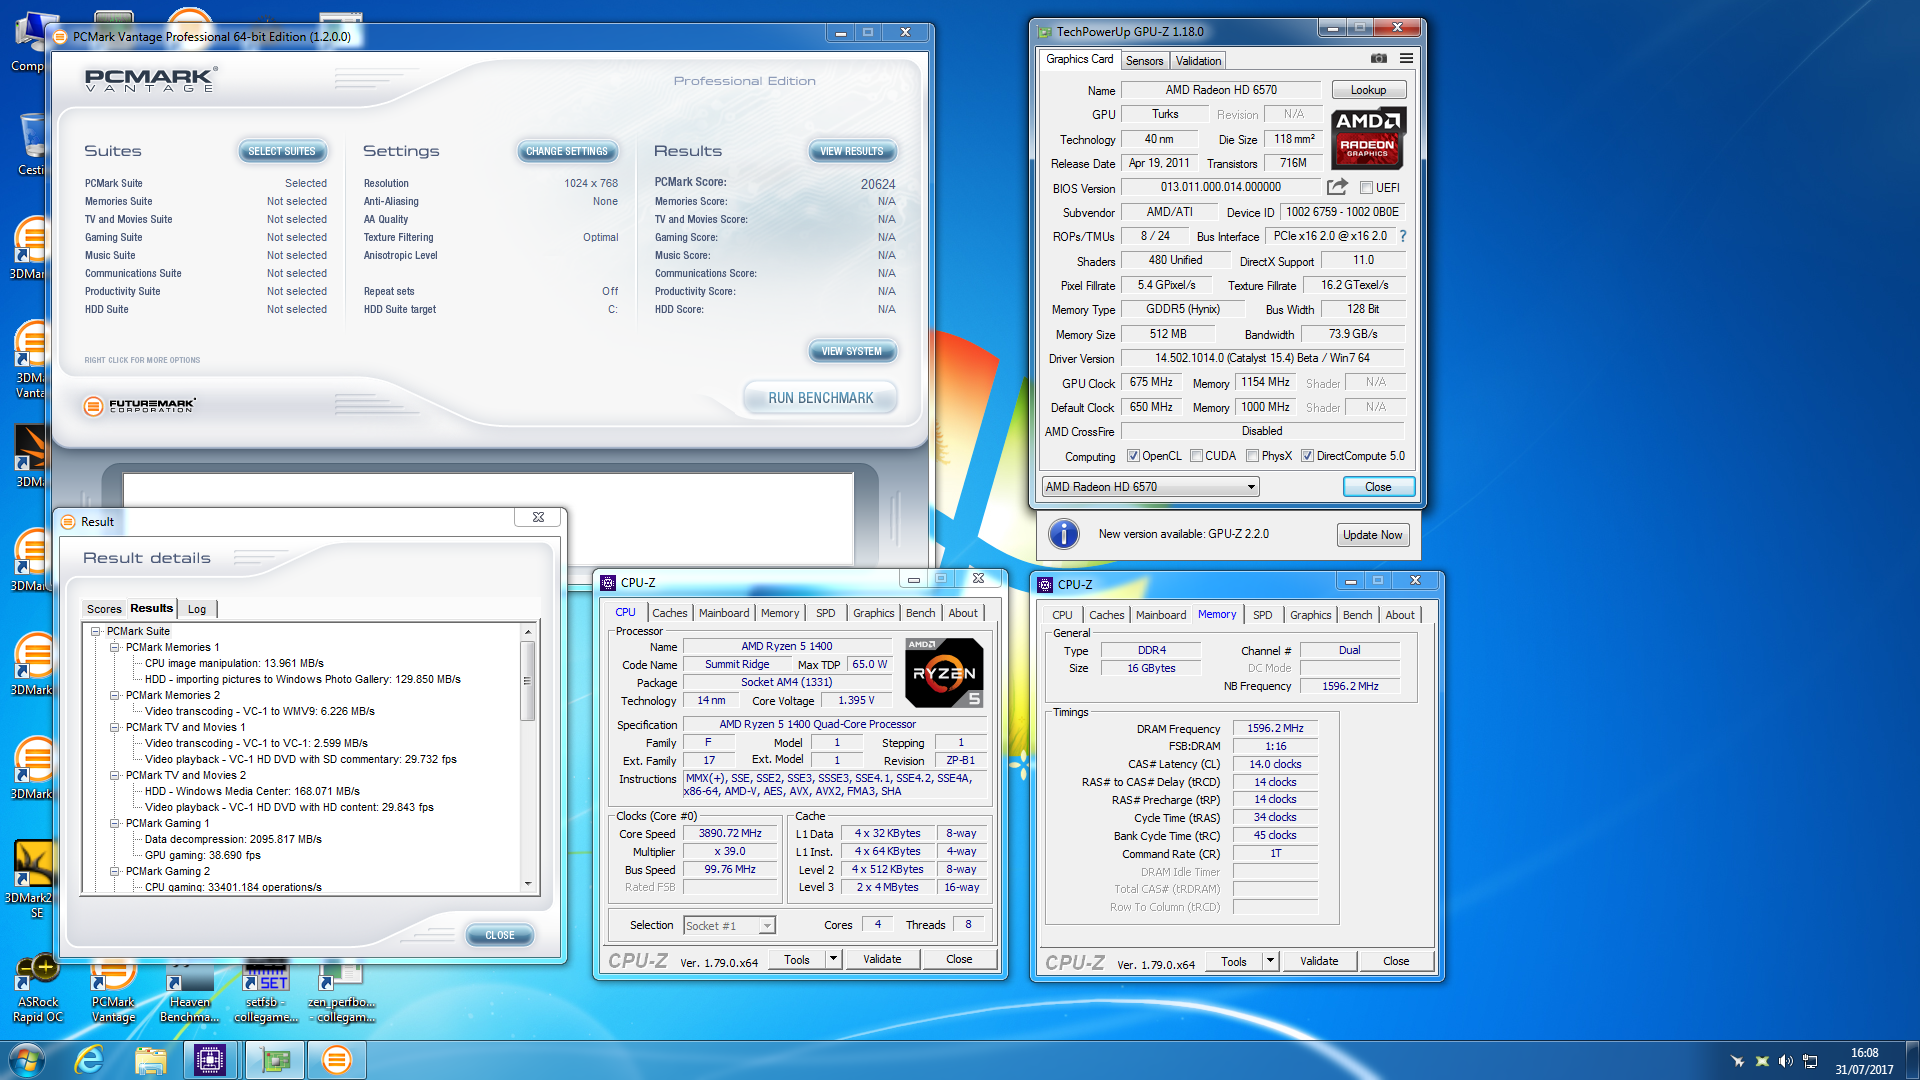
Task: Collapse the PCMark Memories 2 tree node
Action: (115, 695)
